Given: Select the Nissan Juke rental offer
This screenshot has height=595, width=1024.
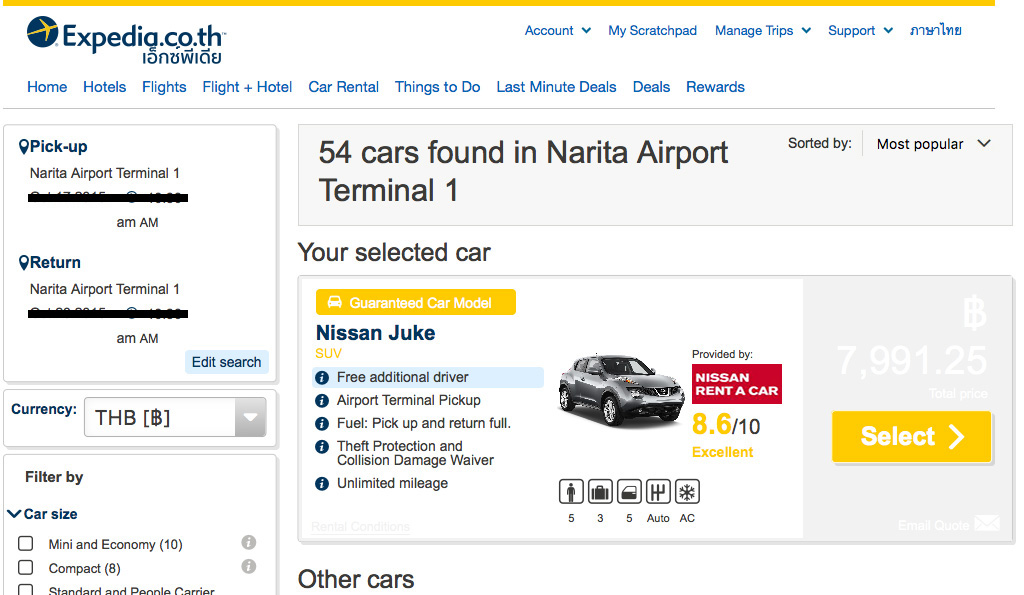Looking at the screenshot, I should click(910, 436).
